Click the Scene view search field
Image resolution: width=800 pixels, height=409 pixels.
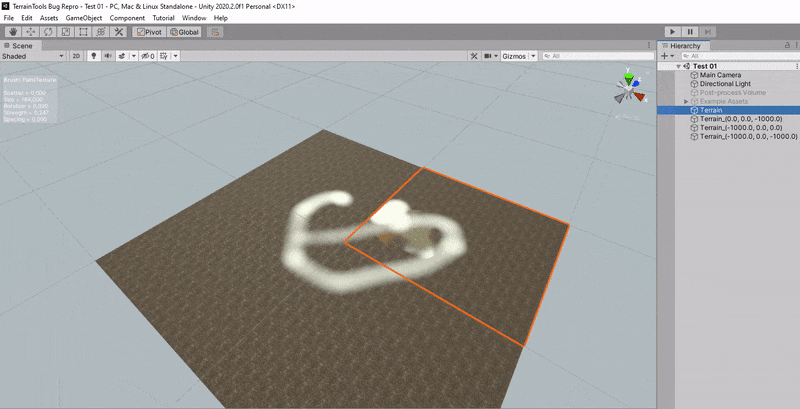(598, 56)
